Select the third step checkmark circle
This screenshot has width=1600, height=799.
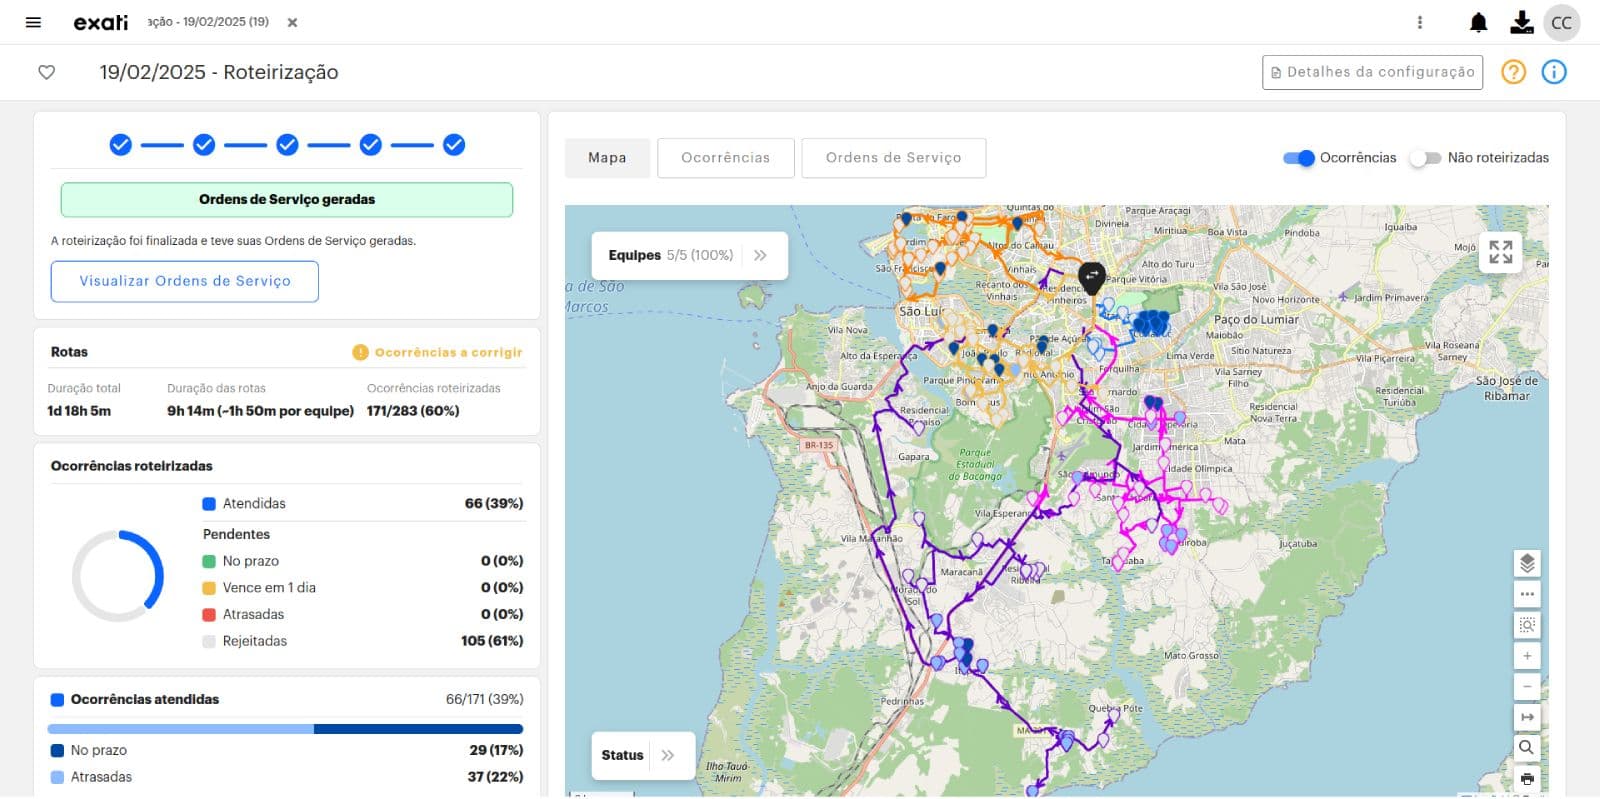tap(287, 145)
